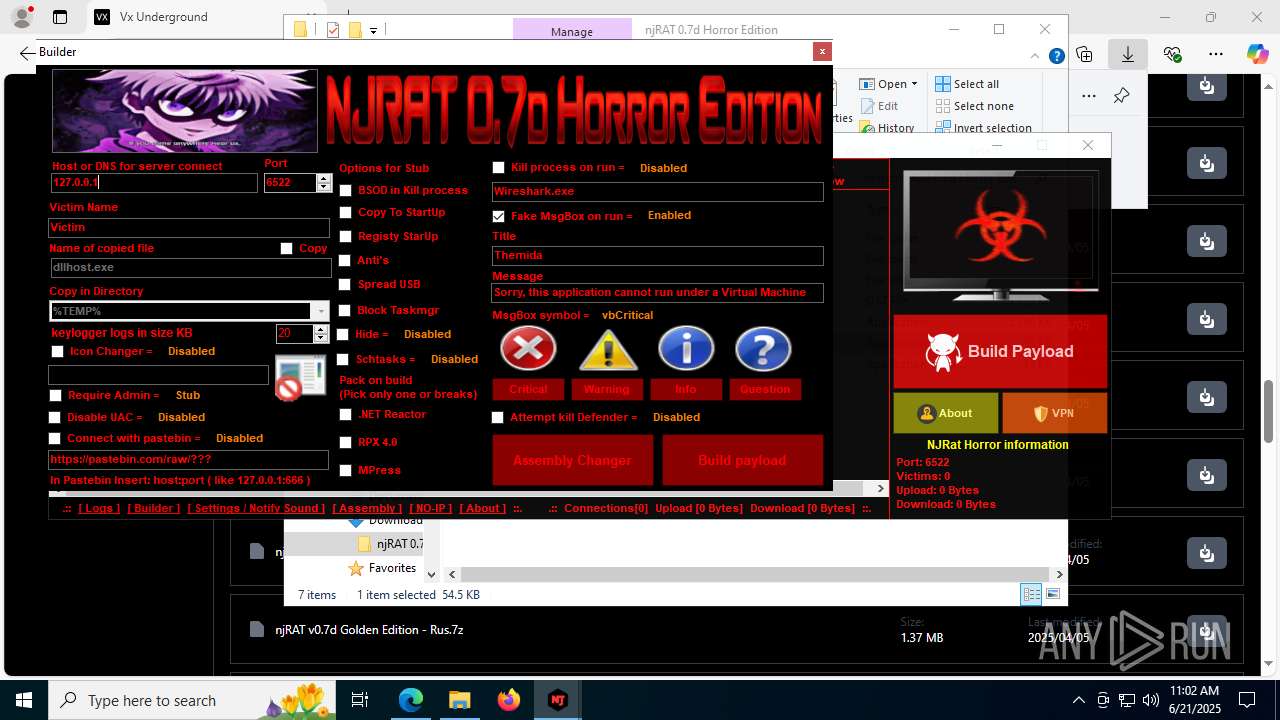Launch Firefox from the taskbar
The height and width of the screenshot is (720, 1280).
(508, 700)
